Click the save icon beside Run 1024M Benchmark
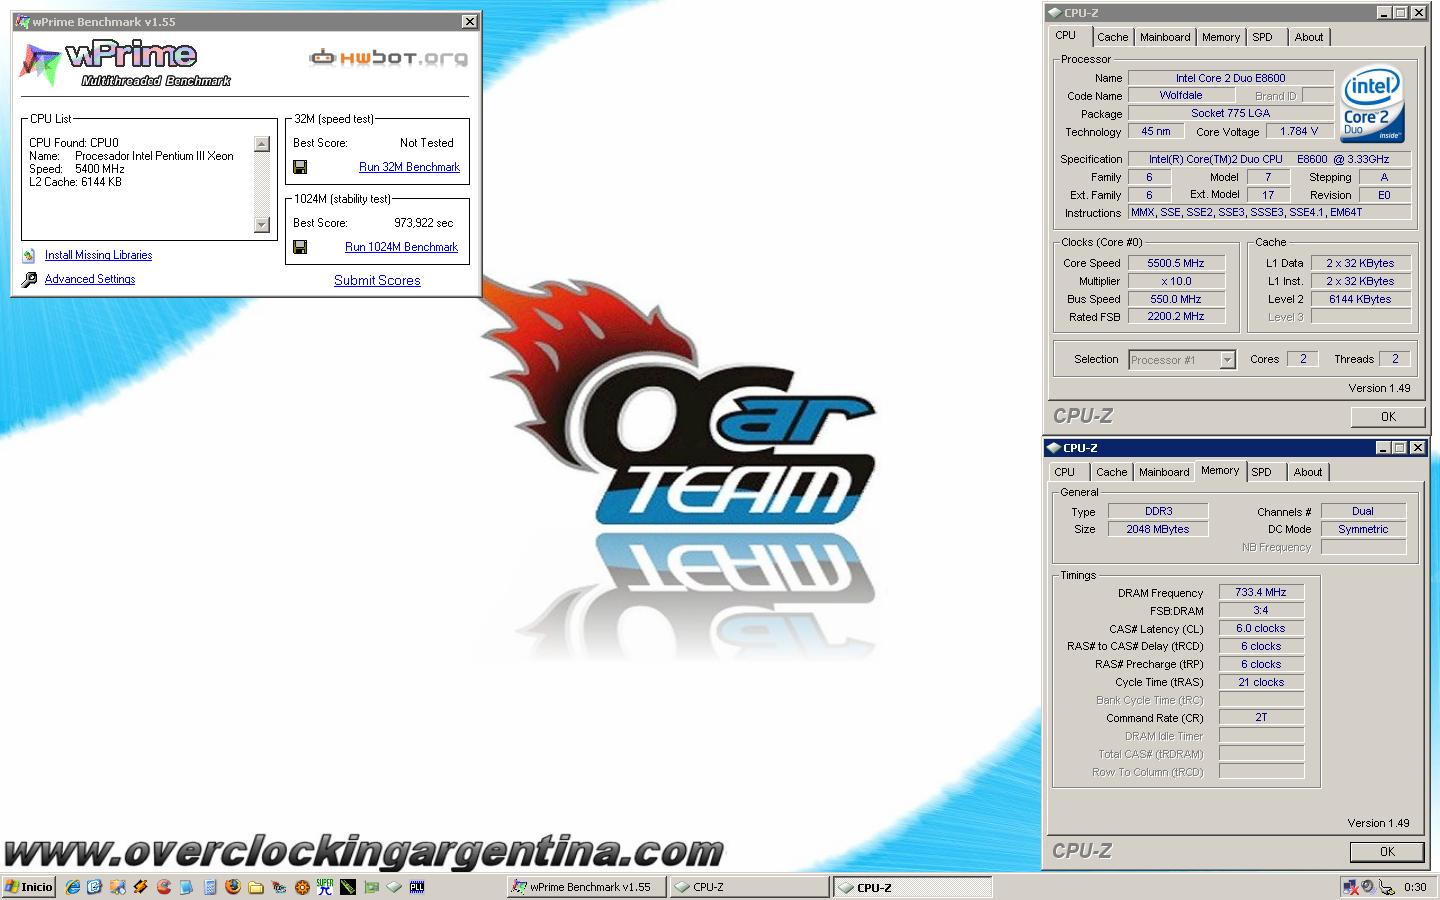 tap(300, 247)
